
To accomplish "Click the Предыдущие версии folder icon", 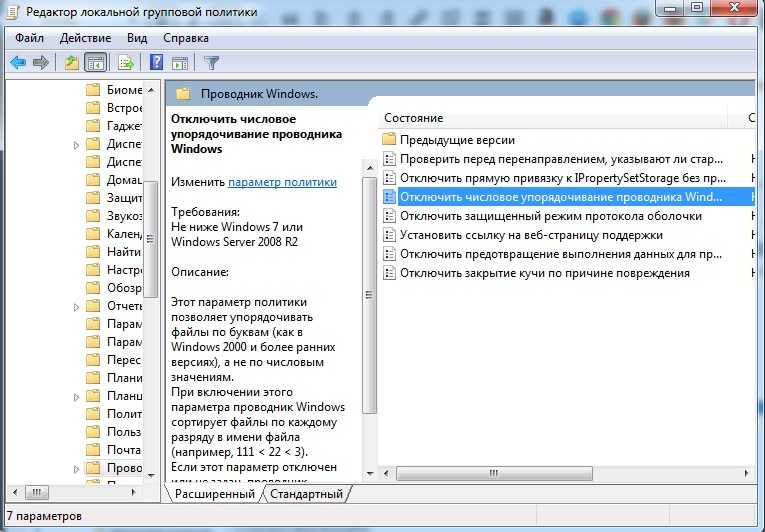I will pos(389,140).
